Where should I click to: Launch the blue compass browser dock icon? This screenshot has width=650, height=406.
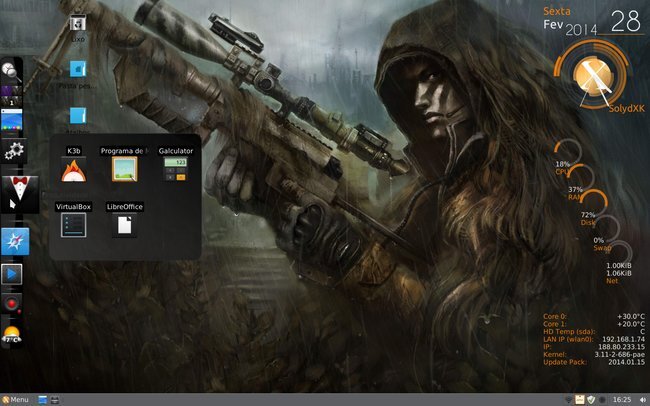click(15, 241)
